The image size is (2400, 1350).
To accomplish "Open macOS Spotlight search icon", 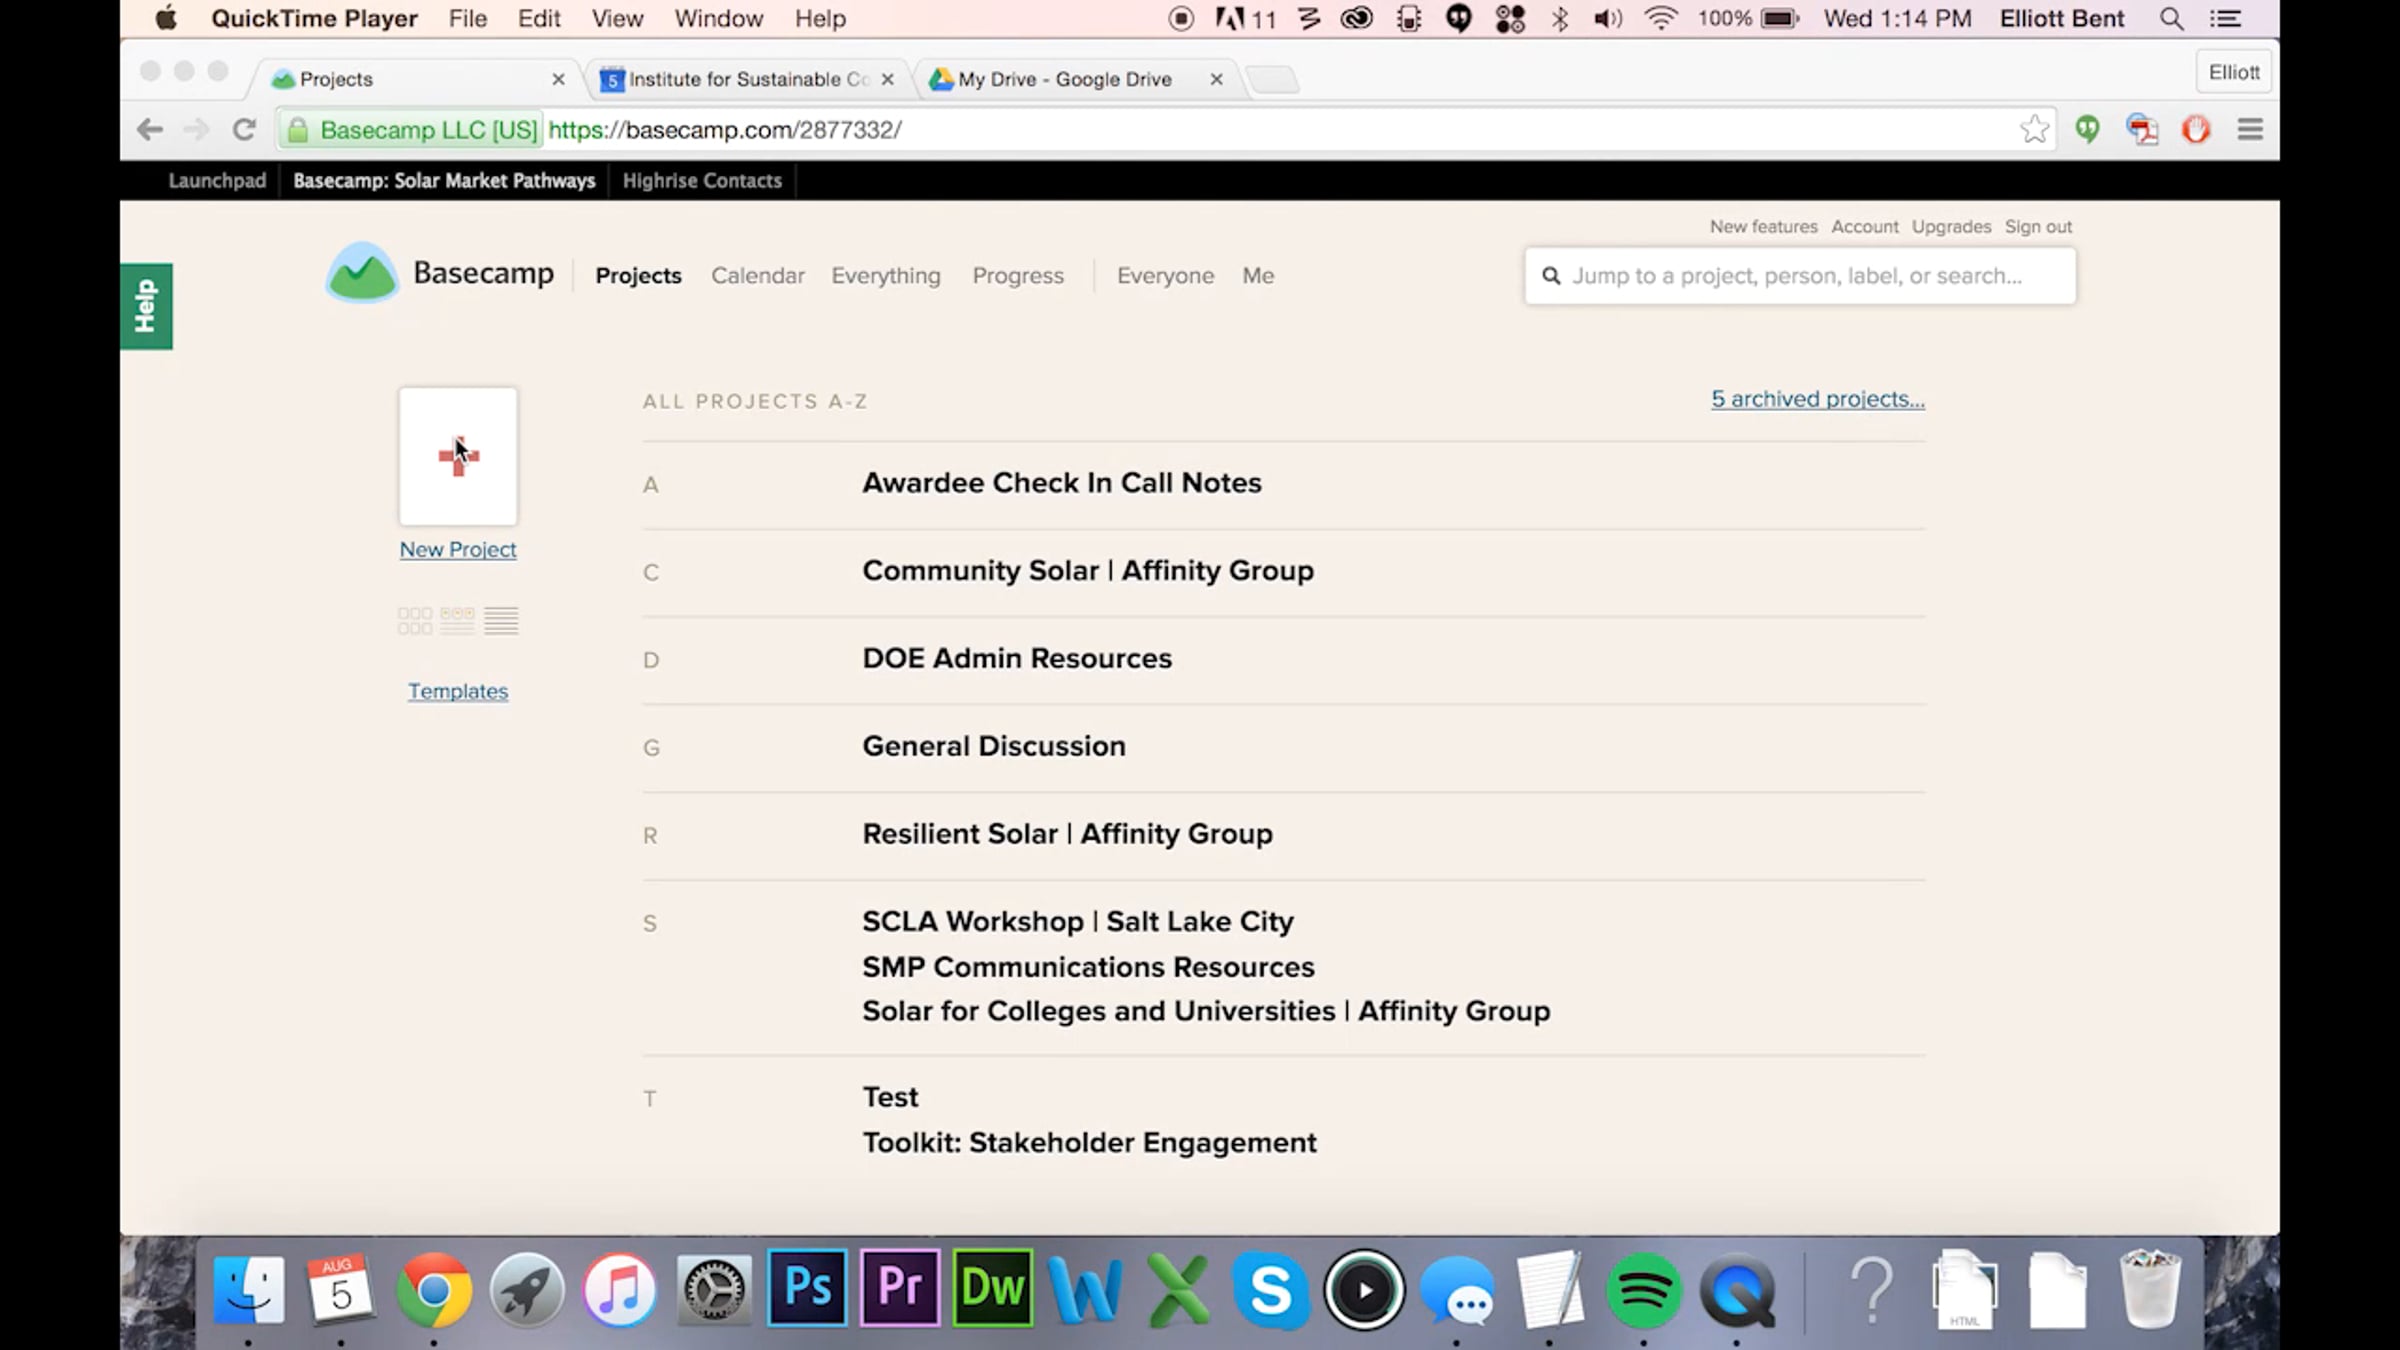I will coord(2171,19).
